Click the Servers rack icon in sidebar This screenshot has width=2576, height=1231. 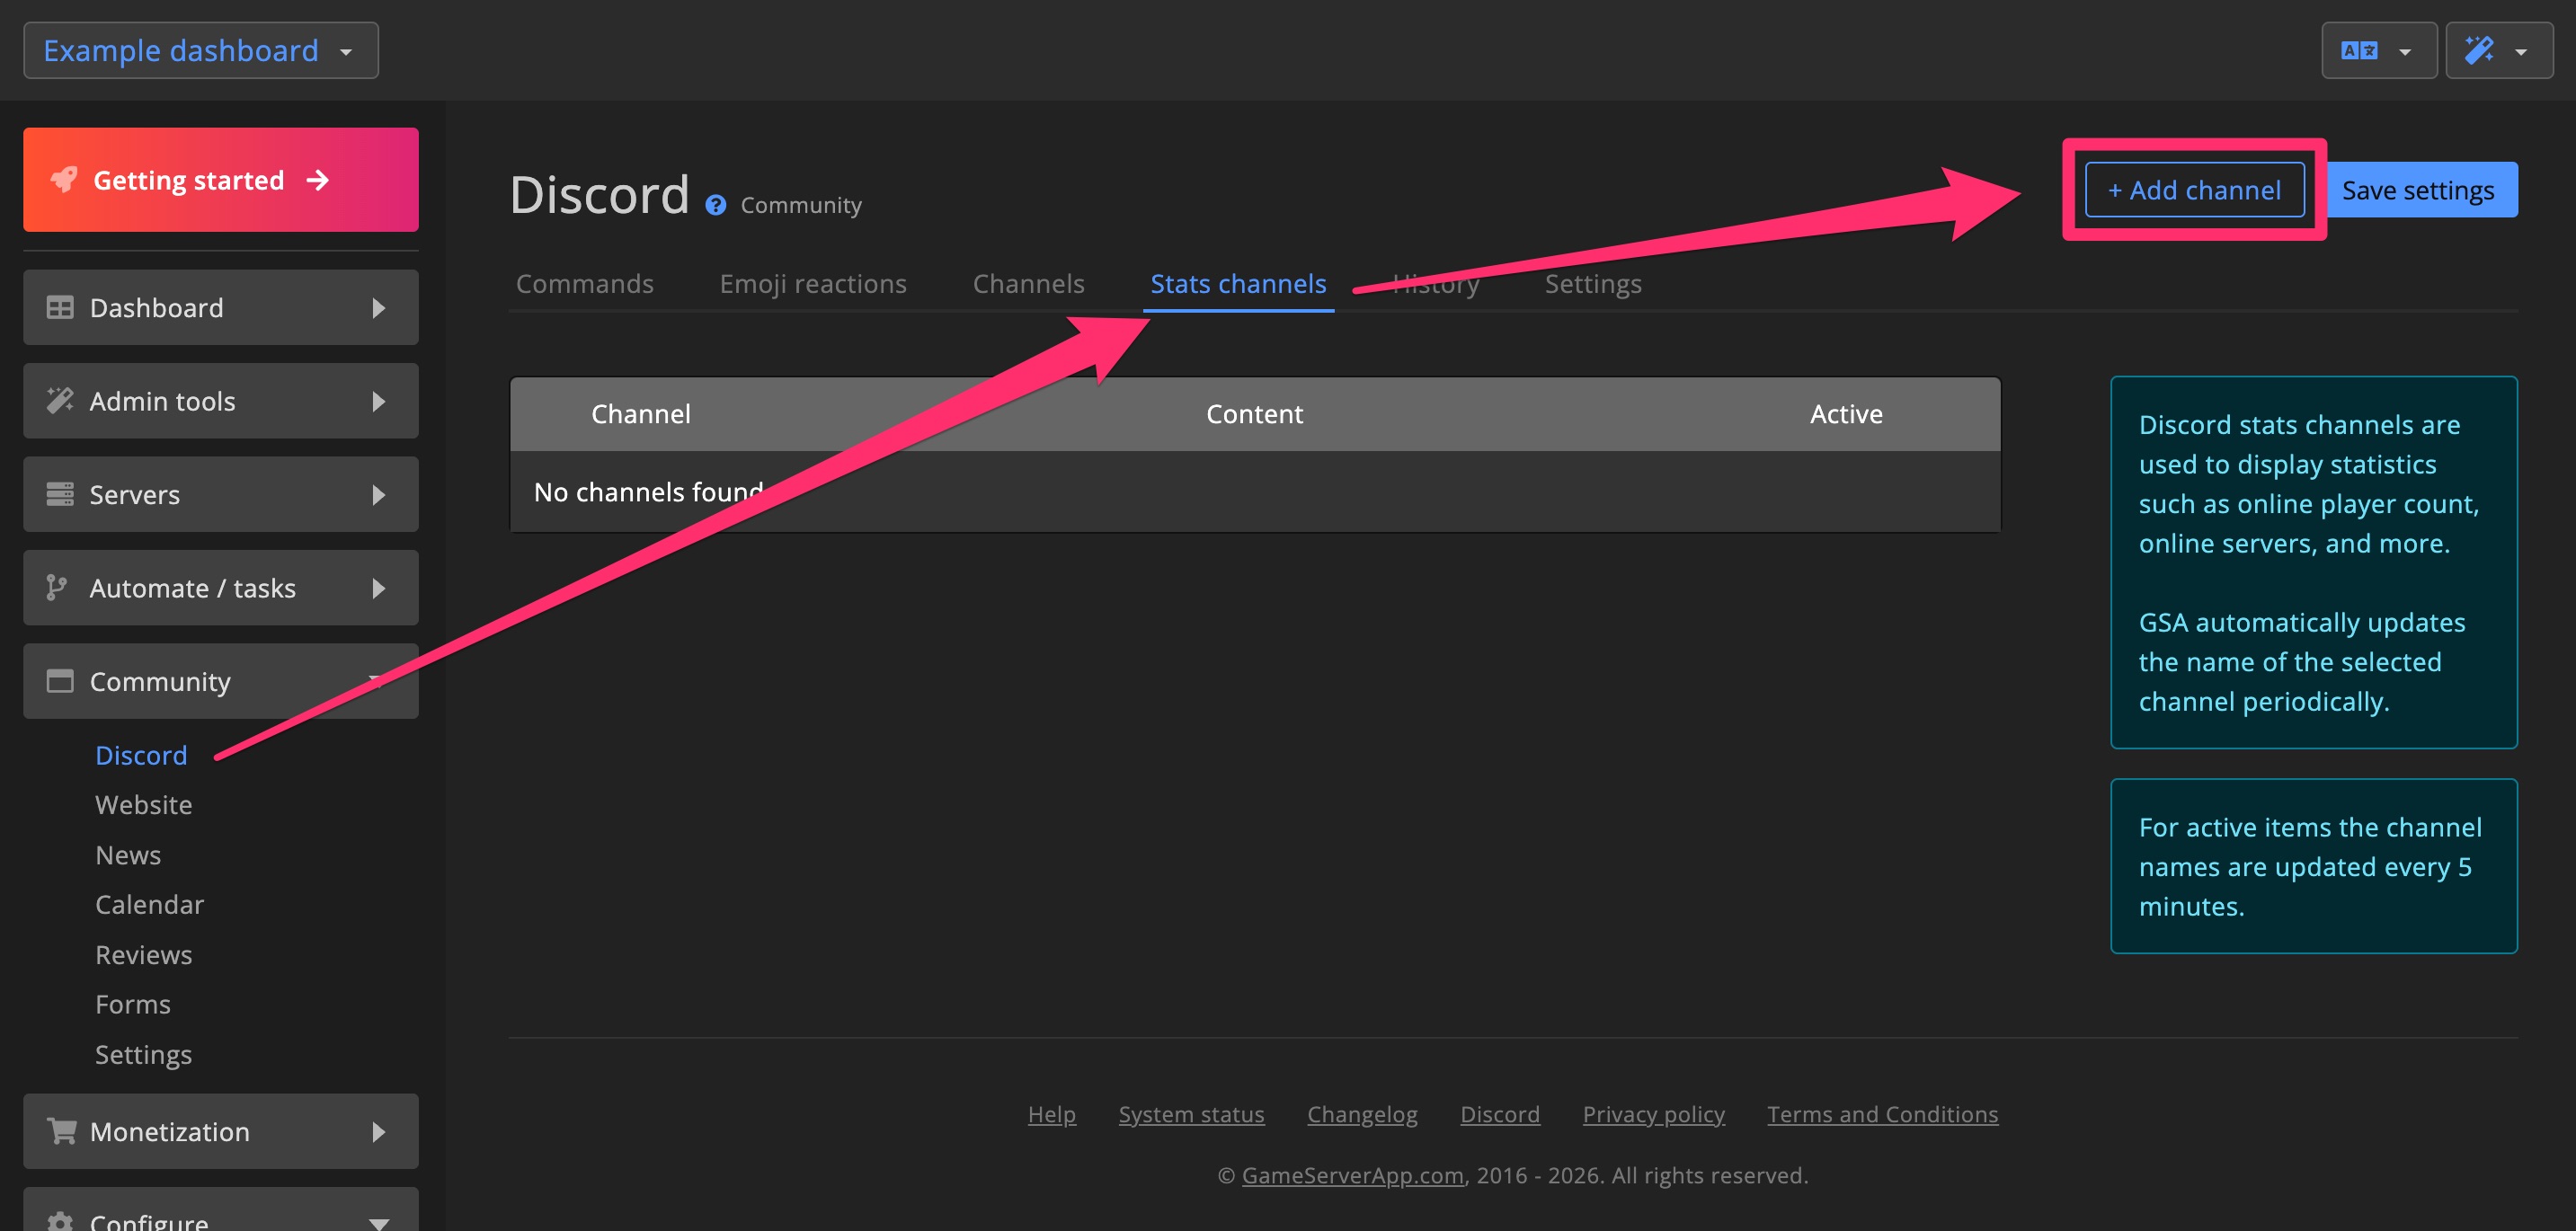60,494
